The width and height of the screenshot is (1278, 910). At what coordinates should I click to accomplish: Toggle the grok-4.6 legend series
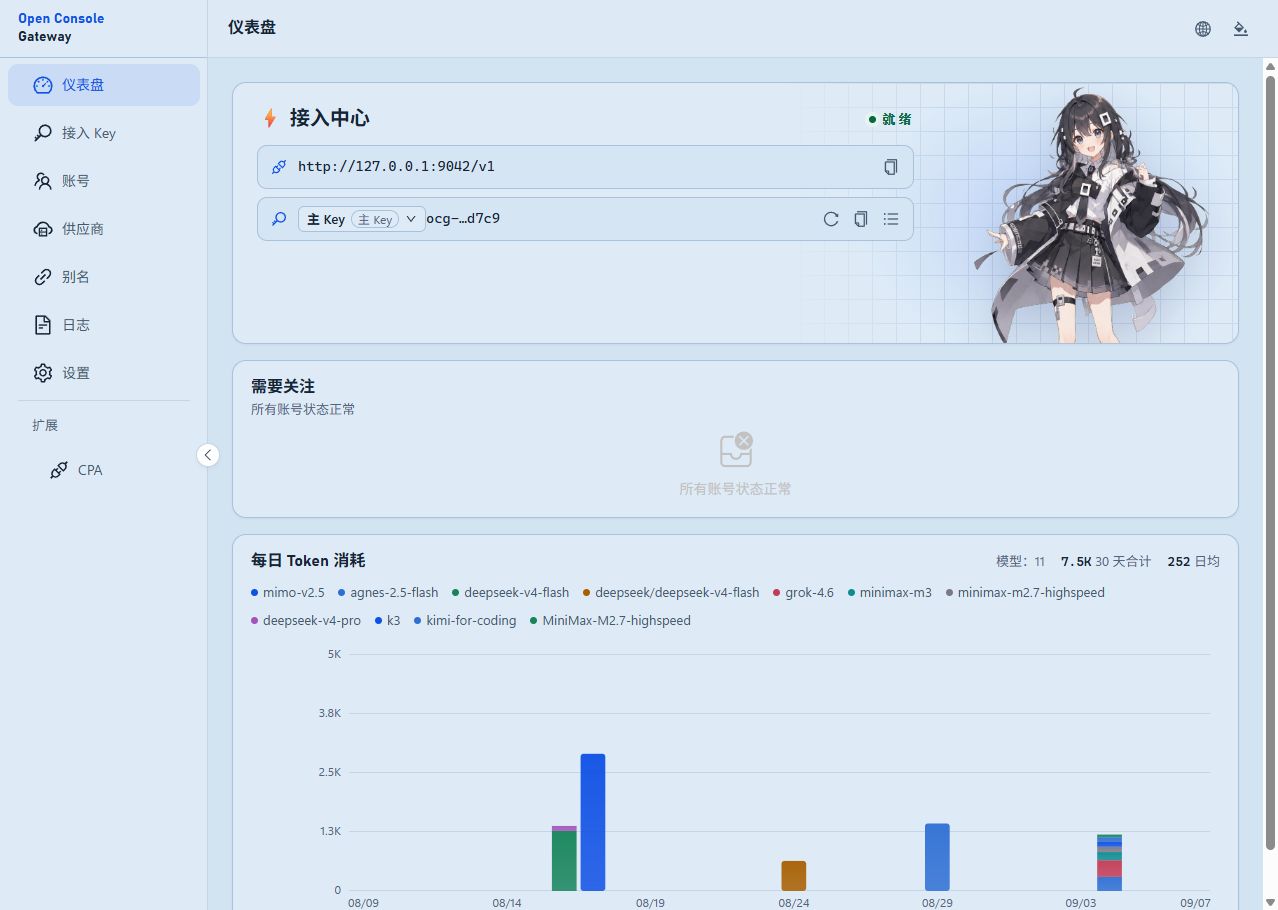tap(803, 593)
